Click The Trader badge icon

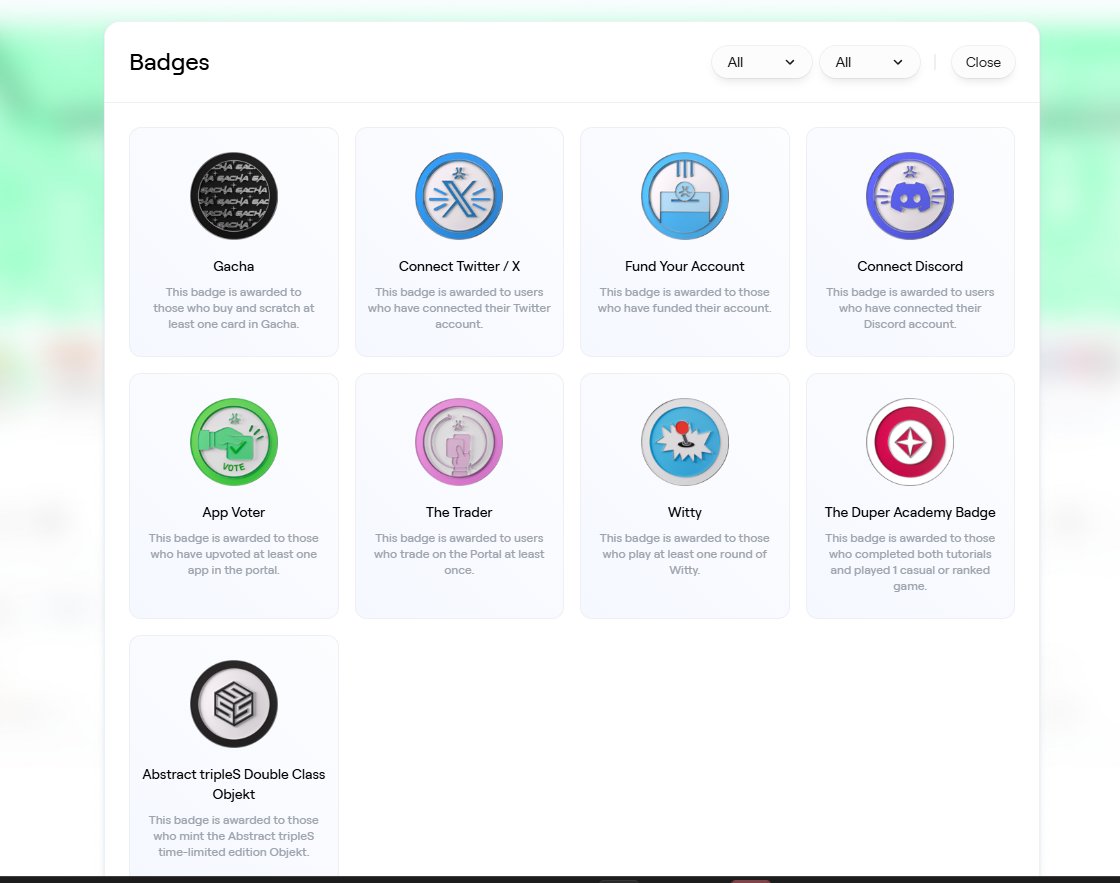click(459, 442)
